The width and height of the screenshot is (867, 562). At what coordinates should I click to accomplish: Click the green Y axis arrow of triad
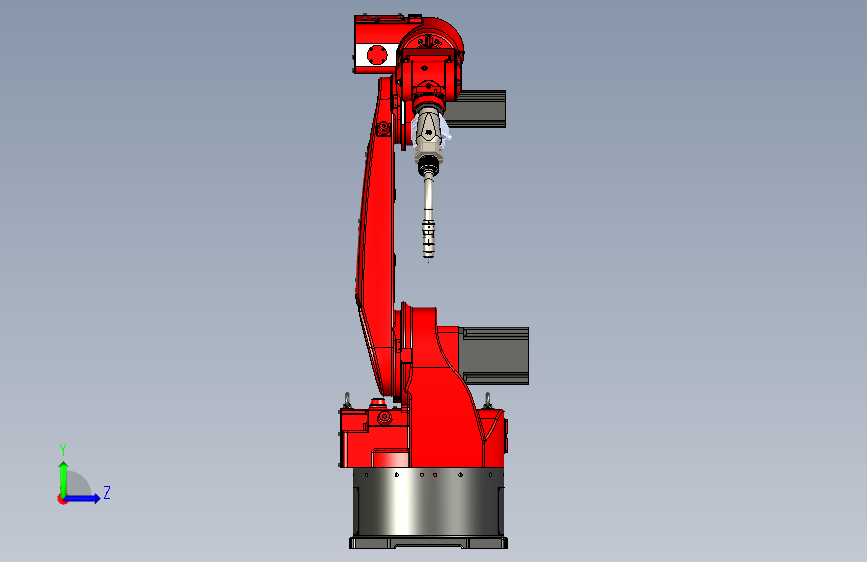coord(64,479)
